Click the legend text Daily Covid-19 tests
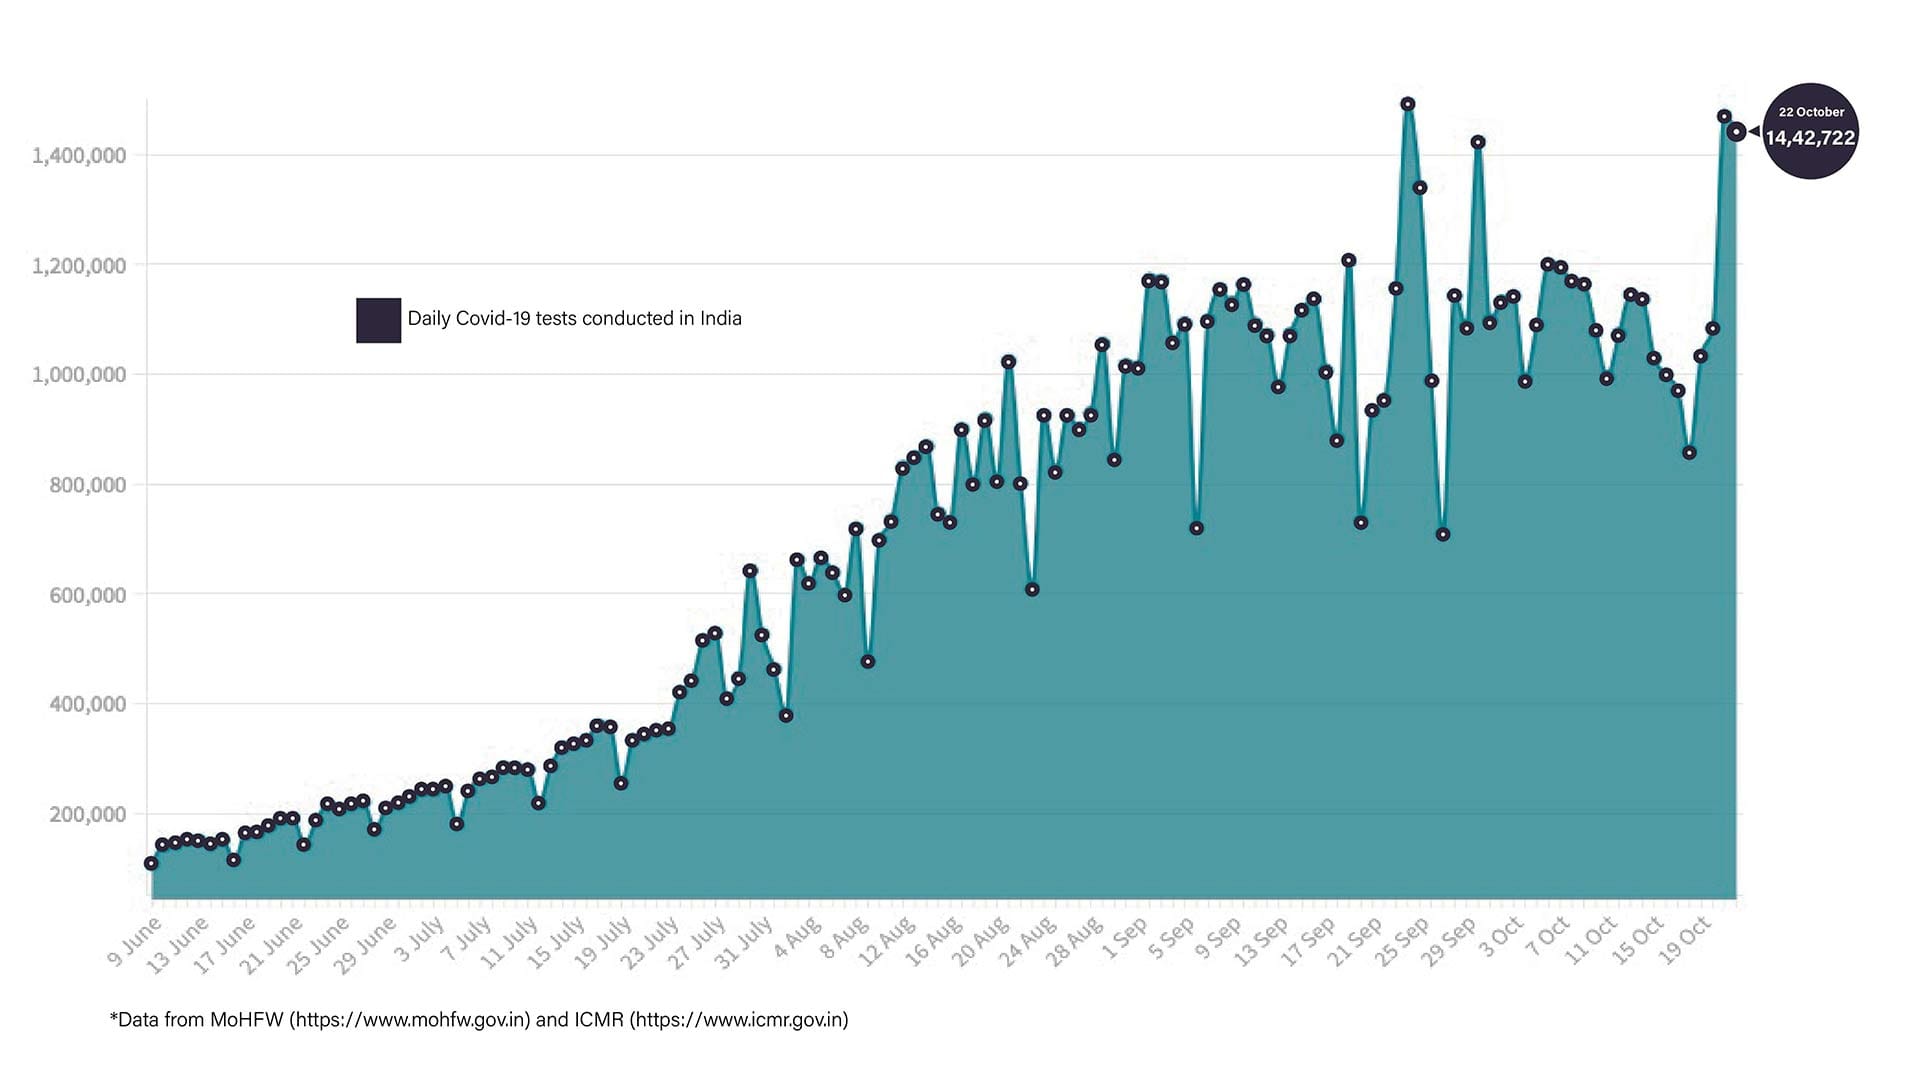Viewport: 1920px width, 1080px height. pyautogui.click(x=574, y=319)
